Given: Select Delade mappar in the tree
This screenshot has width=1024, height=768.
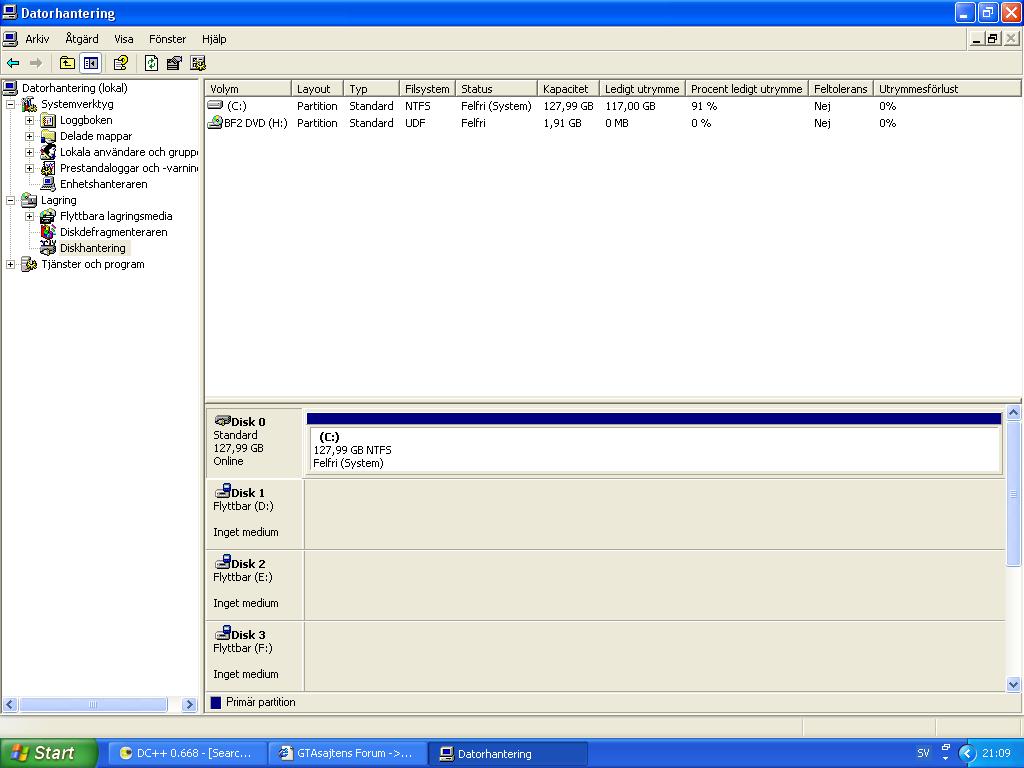Looking at the screenshot, I should (95, 136).
